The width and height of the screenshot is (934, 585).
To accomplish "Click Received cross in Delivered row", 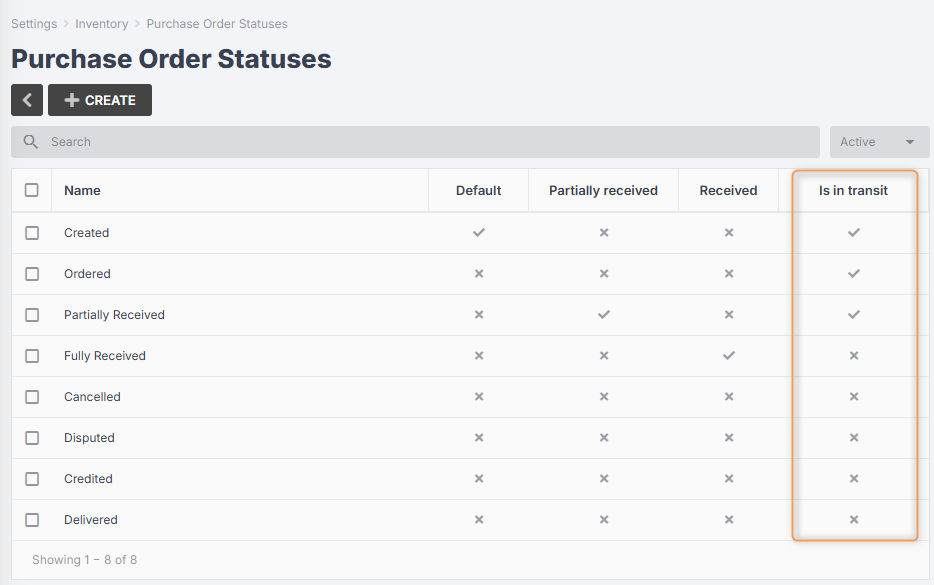I will pyautogui.click(x=729, y=520).
